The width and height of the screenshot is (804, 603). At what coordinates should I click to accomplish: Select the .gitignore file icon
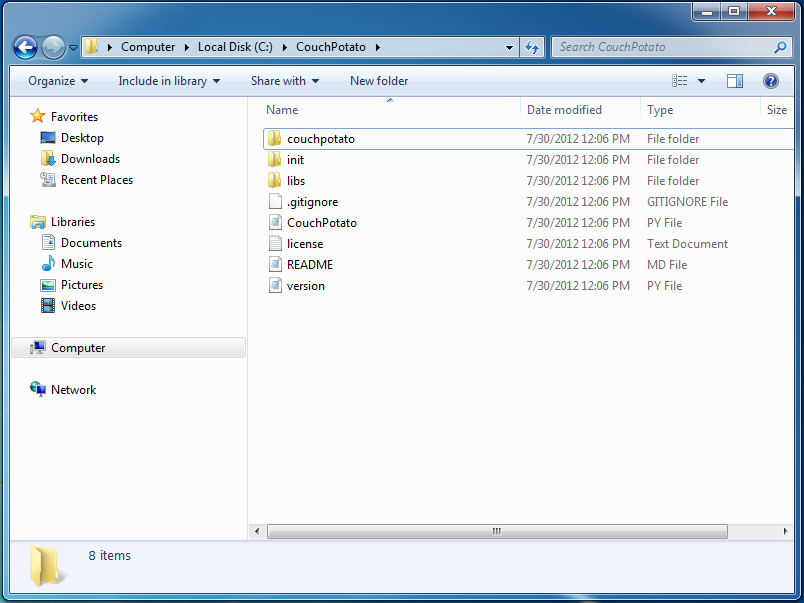tap(275, 202)
